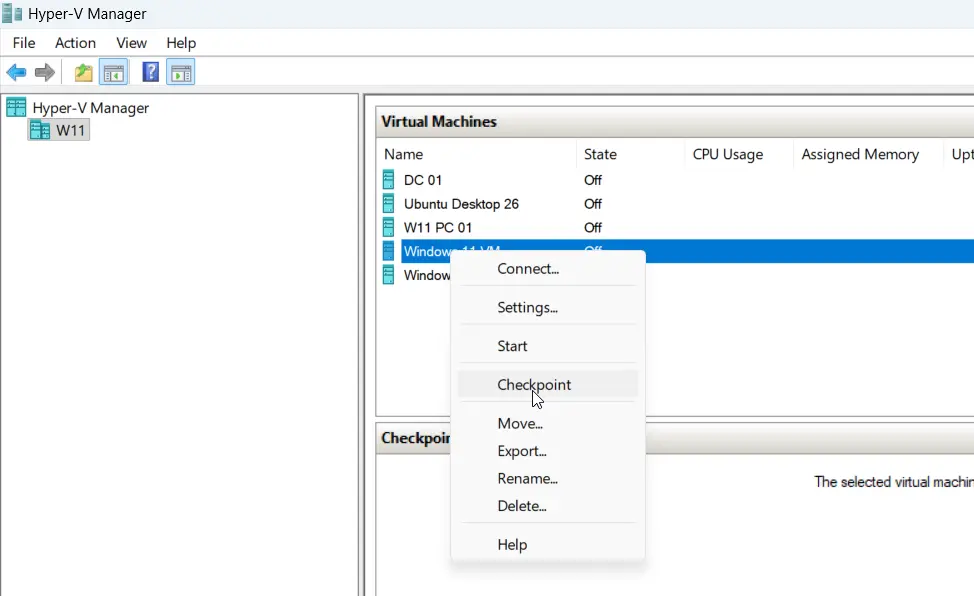Select Start in the context menu
The height and width of the screenshot is (596, 974).
[548, 346]
